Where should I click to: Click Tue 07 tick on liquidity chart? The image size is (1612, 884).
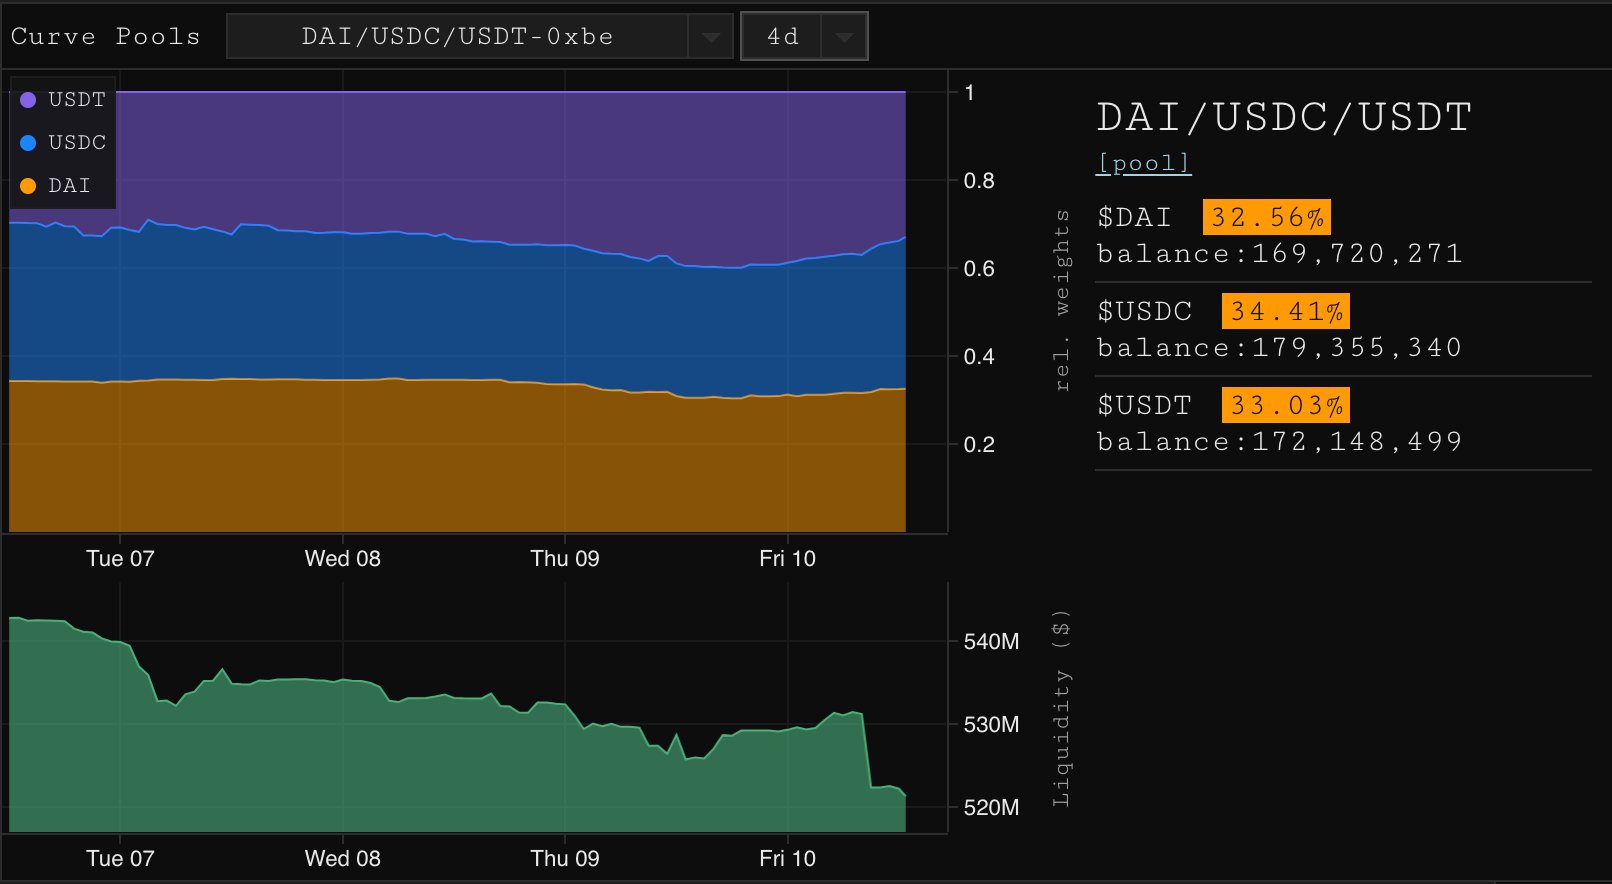point(120,859)
